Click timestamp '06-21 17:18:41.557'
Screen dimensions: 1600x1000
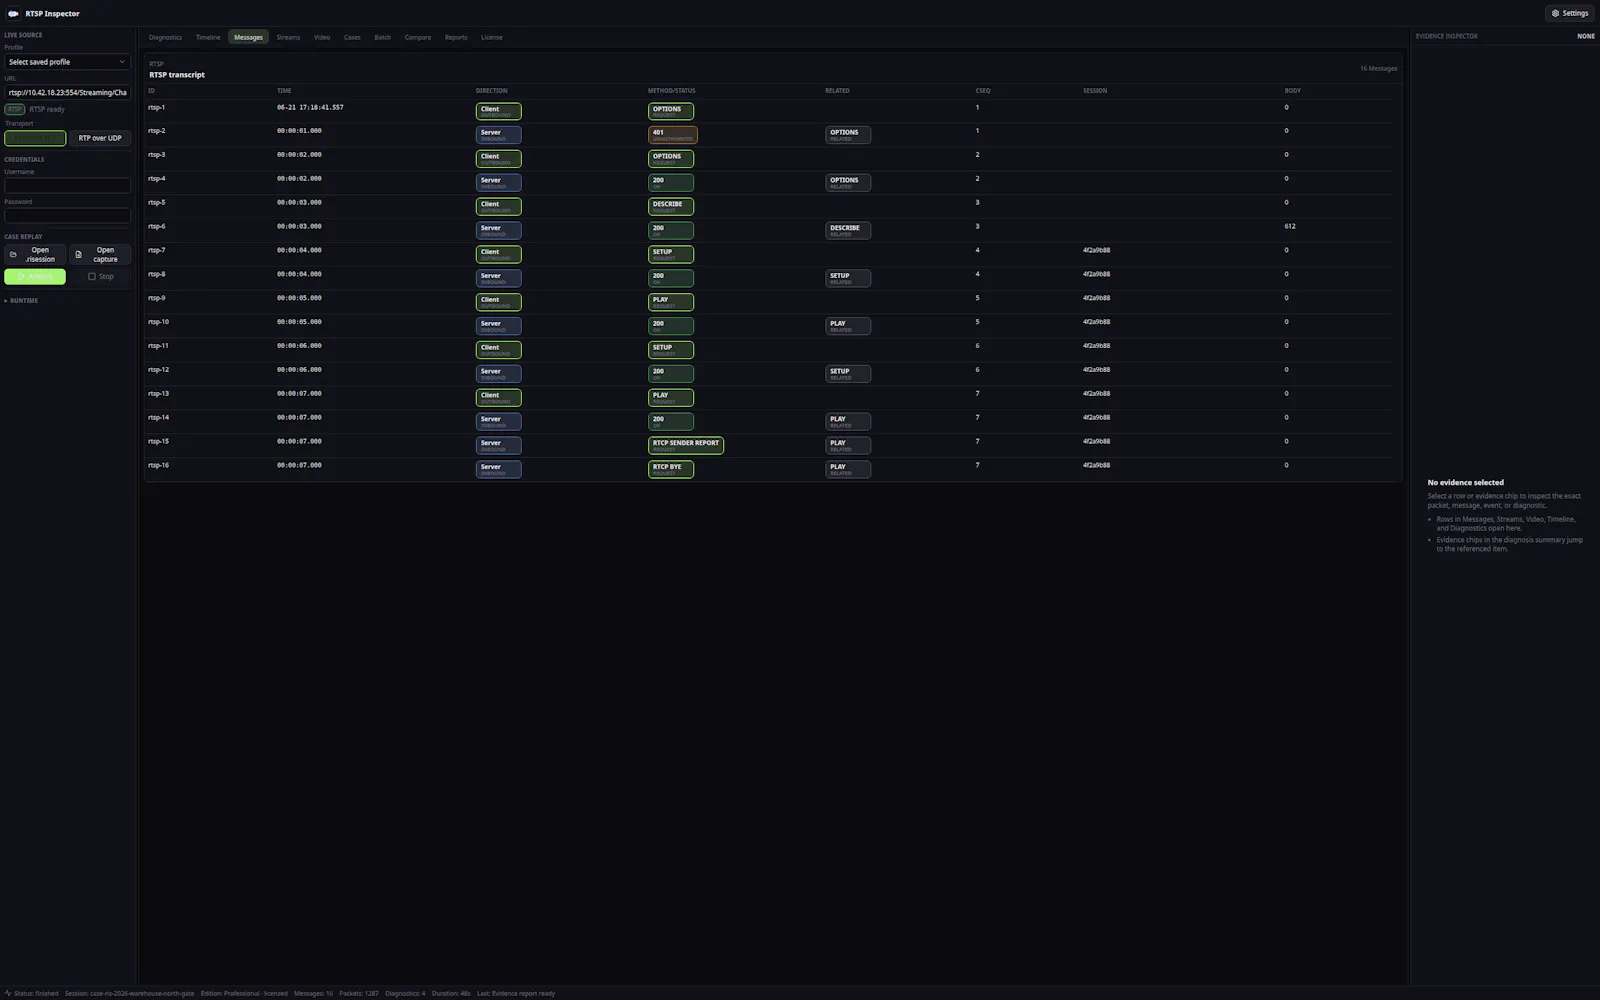(310, 107)
